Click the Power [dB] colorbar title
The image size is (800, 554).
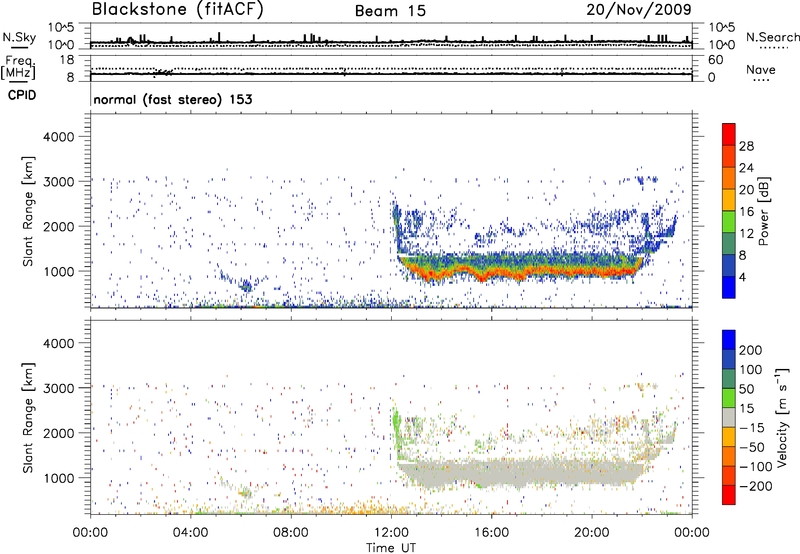[x=764, y=211]
